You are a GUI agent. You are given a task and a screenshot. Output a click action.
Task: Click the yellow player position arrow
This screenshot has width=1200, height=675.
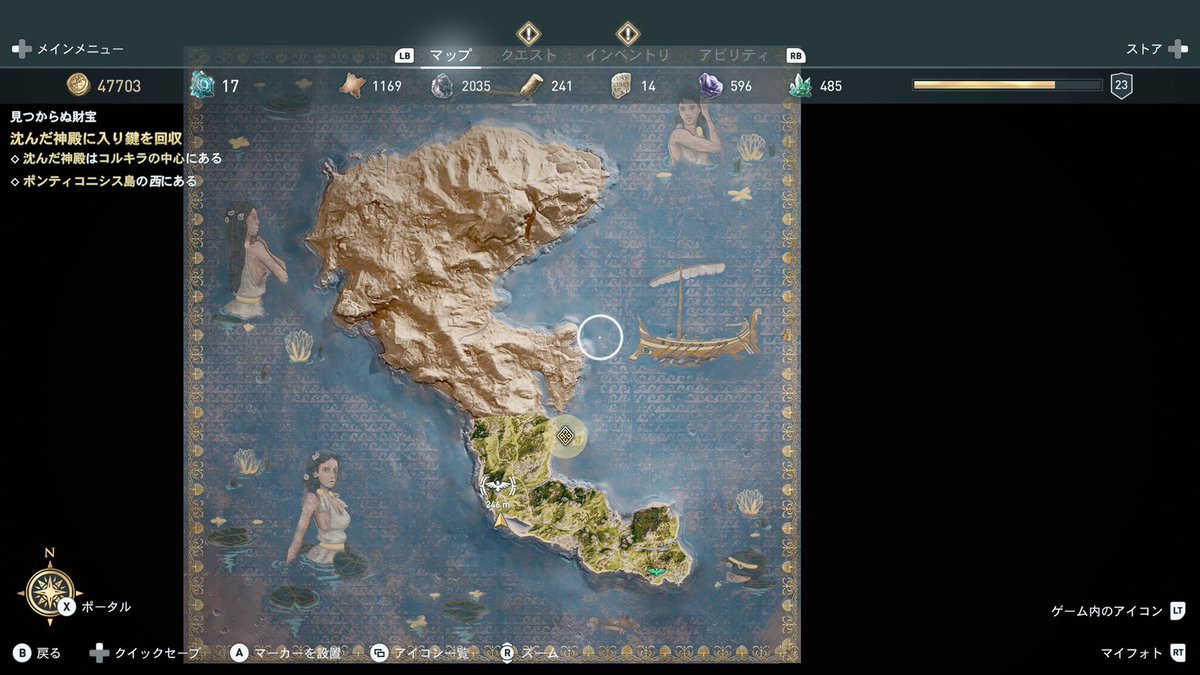point(500,520)
